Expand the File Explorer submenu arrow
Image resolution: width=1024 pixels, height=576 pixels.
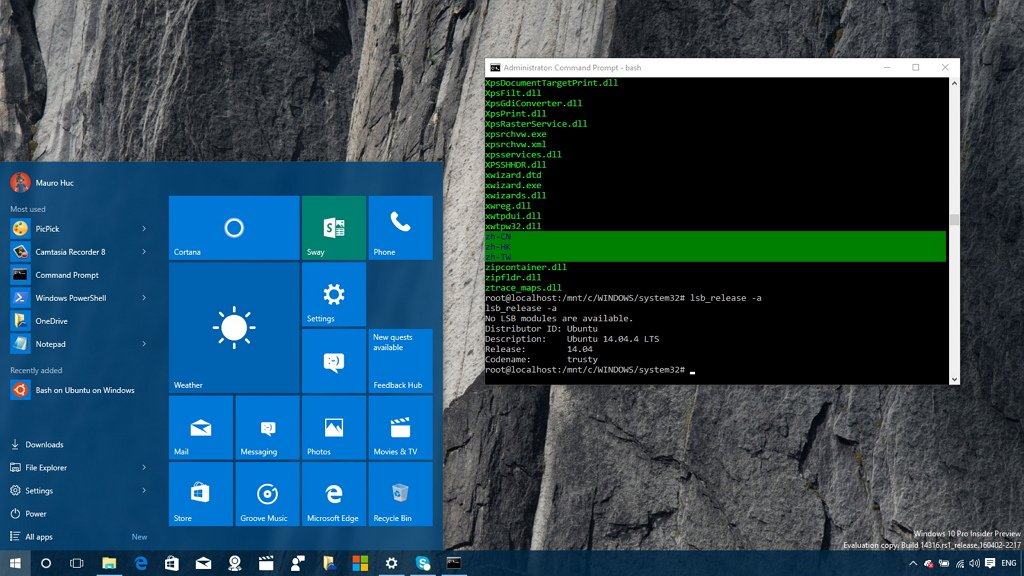144,467
